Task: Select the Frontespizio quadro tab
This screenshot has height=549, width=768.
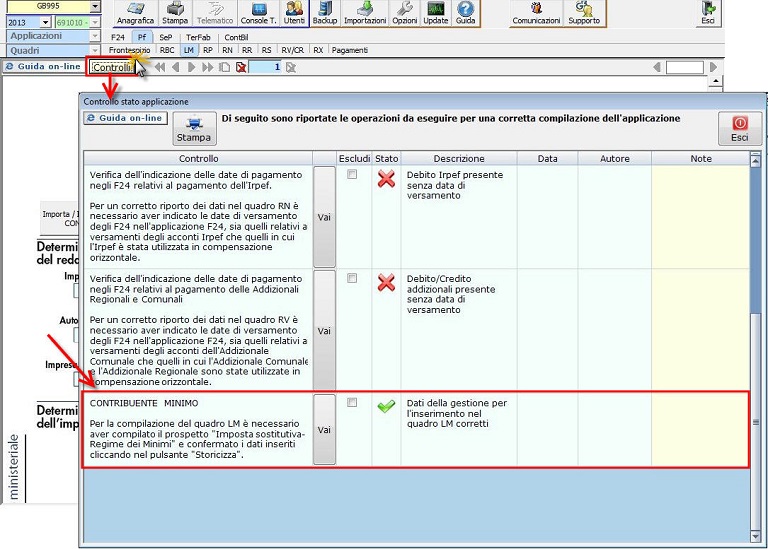Action: point(129,50)
